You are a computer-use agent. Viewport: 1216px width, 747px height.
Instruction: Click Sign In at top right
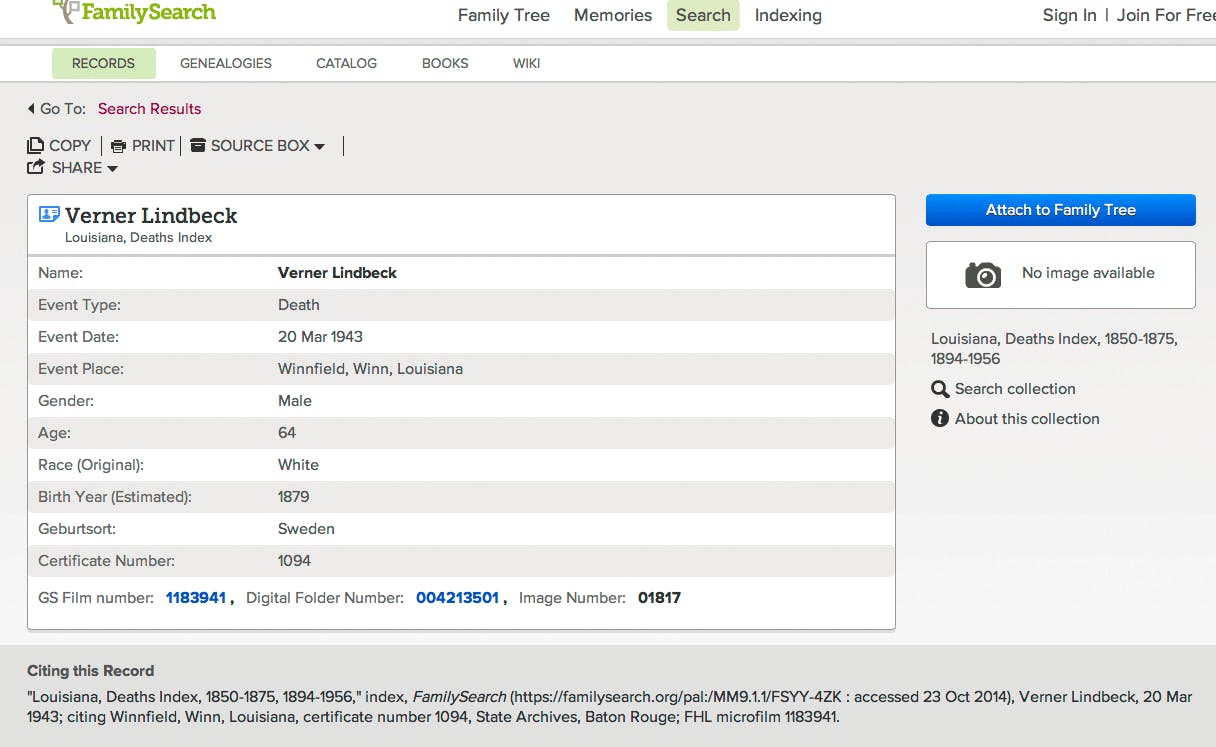point(1069,15)
